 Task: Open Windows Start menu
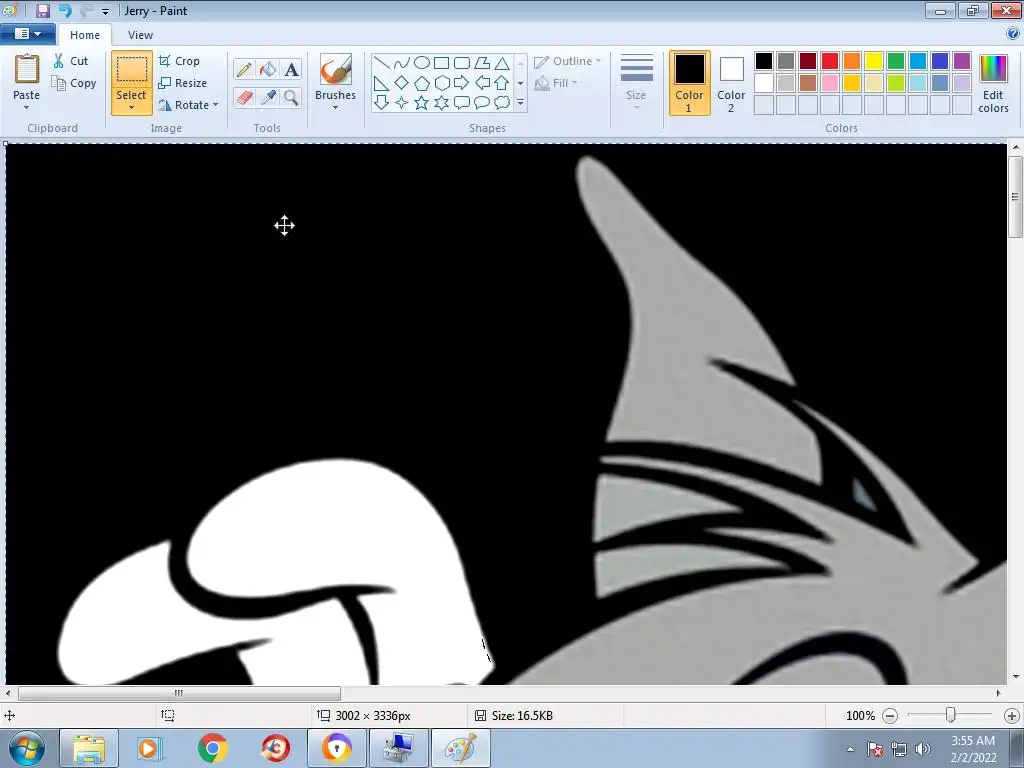[27, 748]
